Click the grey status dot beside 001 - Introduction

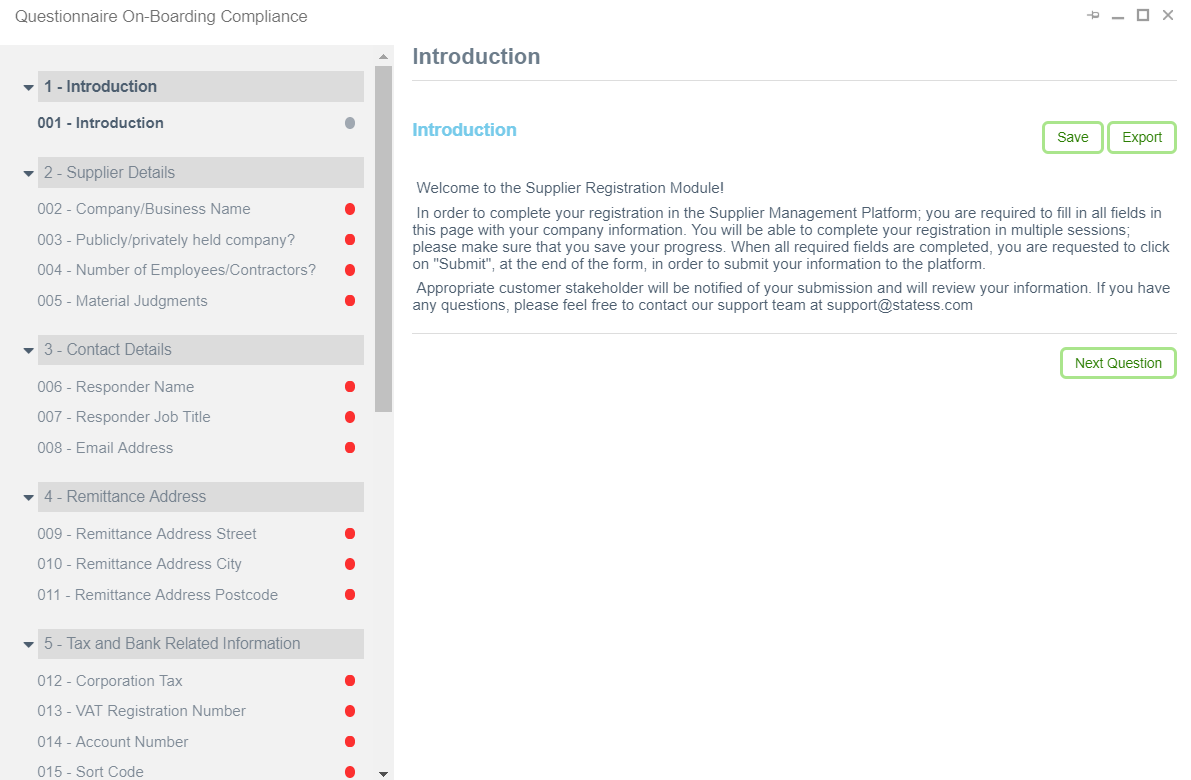[350, 123]
